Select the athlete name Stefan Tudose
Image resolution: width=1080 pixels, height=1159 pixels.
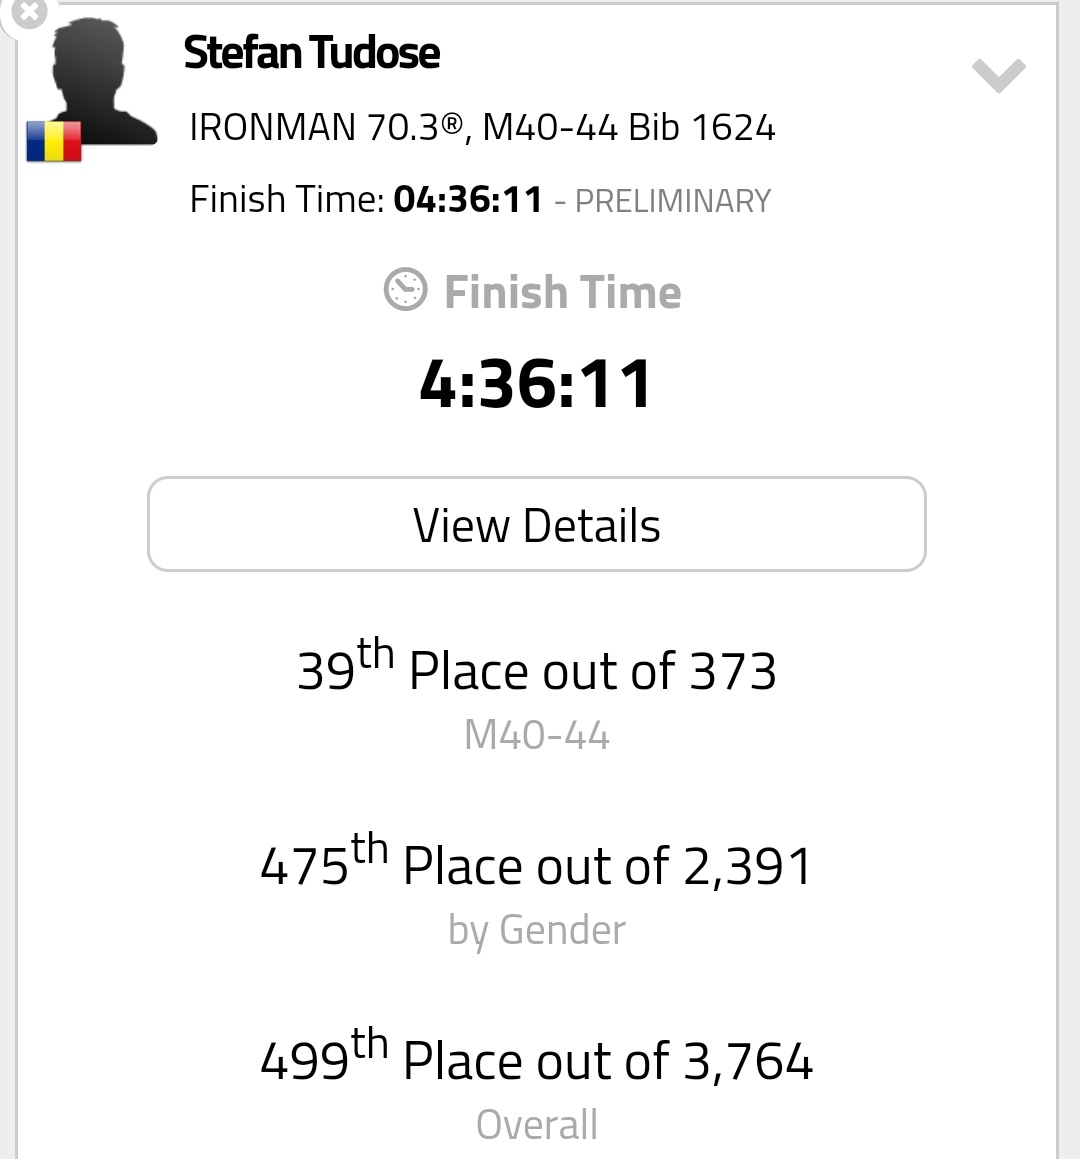tap(311, 53)
